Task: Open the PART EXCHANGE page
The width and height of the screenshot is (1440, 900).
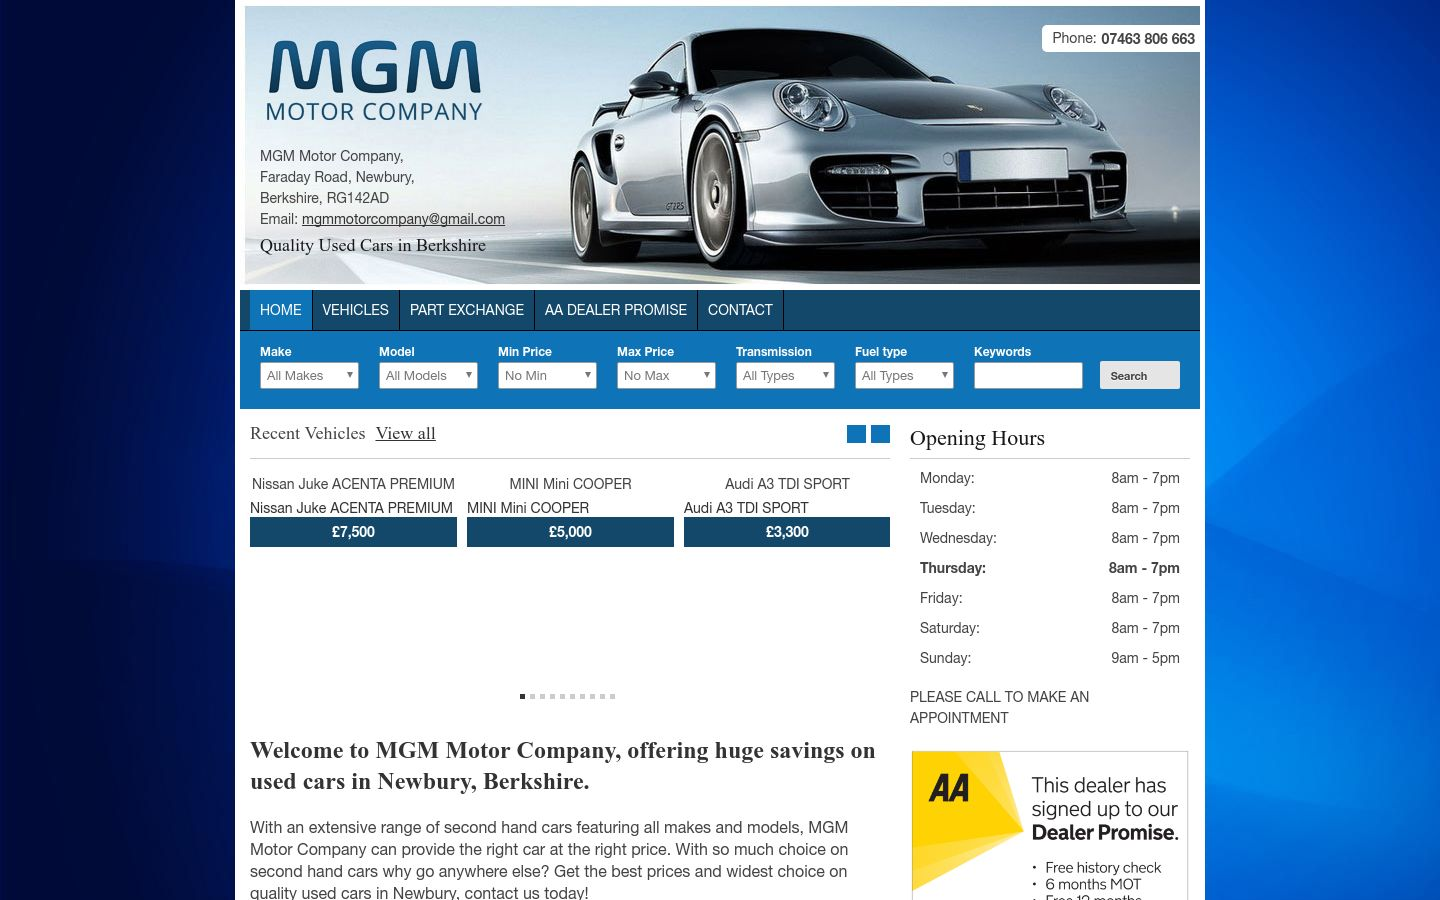Action: [467, 310]
